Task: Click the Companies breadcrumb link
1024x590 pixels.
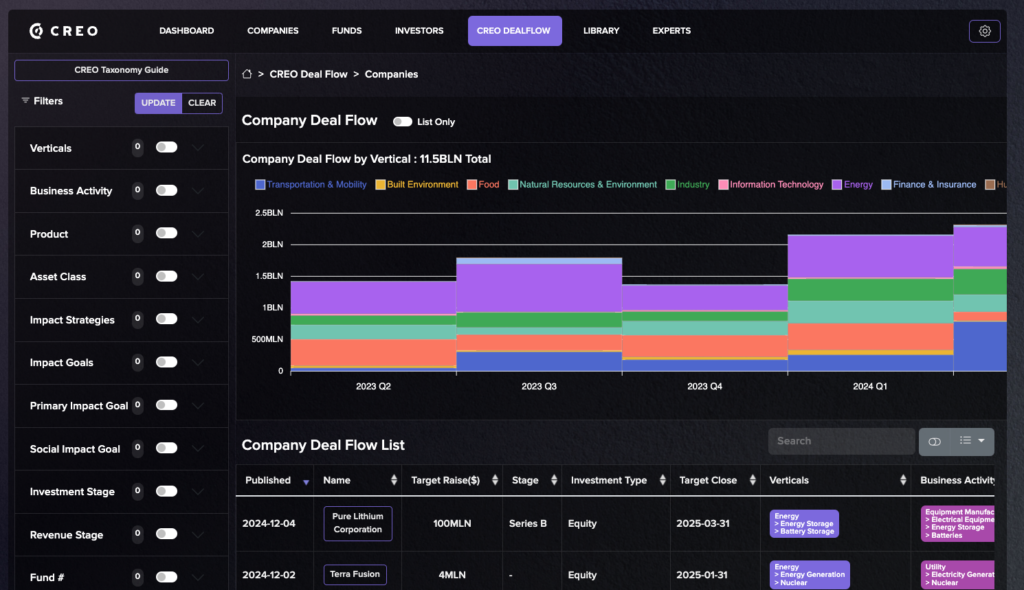Action: 391,74
